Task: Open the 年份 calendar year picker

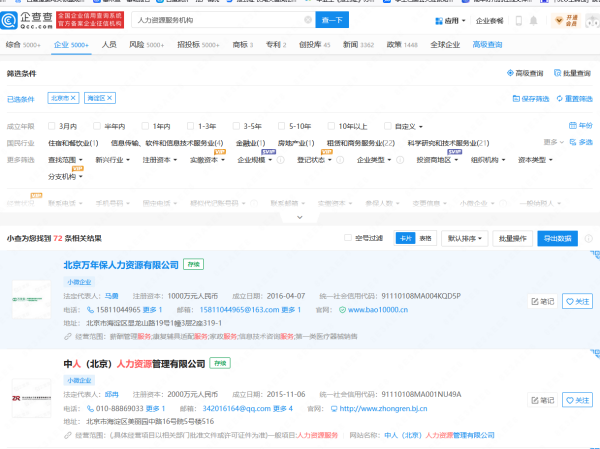Action: (580, 126)
